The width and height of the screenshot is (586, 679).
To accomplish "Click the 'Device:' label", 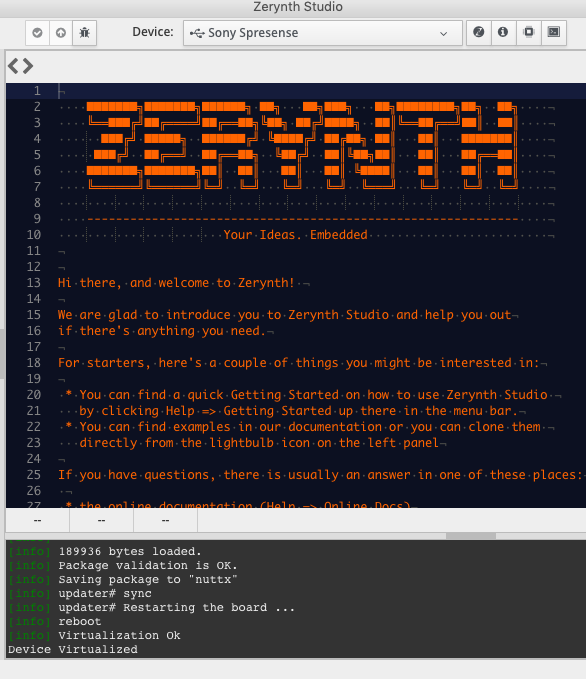I will [x=153, y=32].
